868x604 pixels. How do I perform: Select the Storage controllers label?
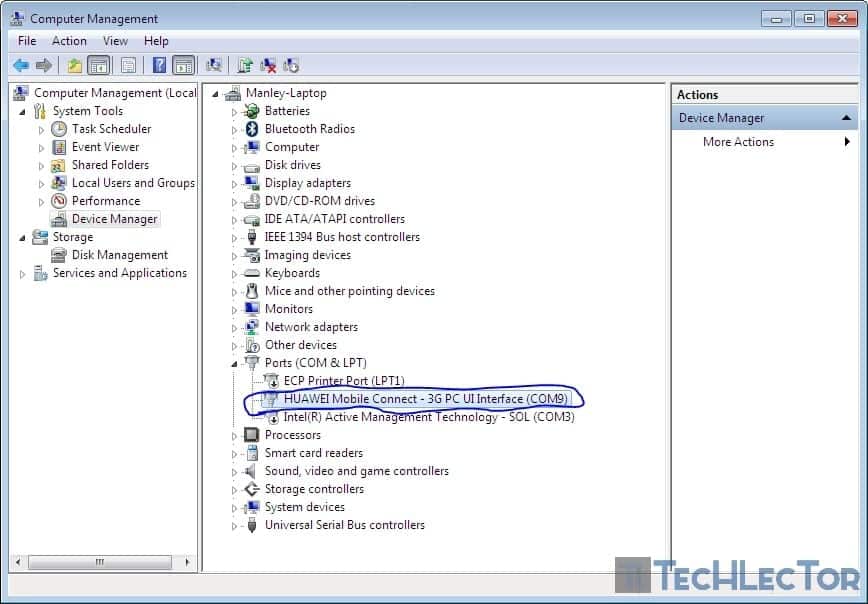314,489
